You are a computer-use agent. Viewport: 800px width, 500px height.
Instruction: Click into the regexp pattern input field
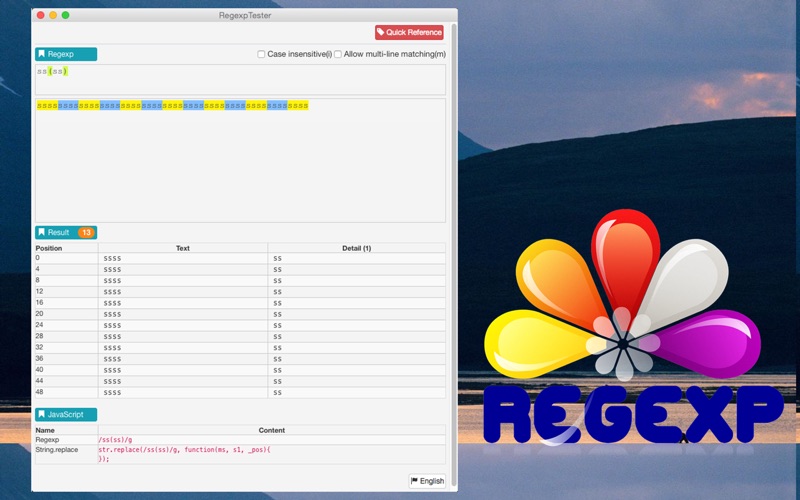click(x=240, y=79)
